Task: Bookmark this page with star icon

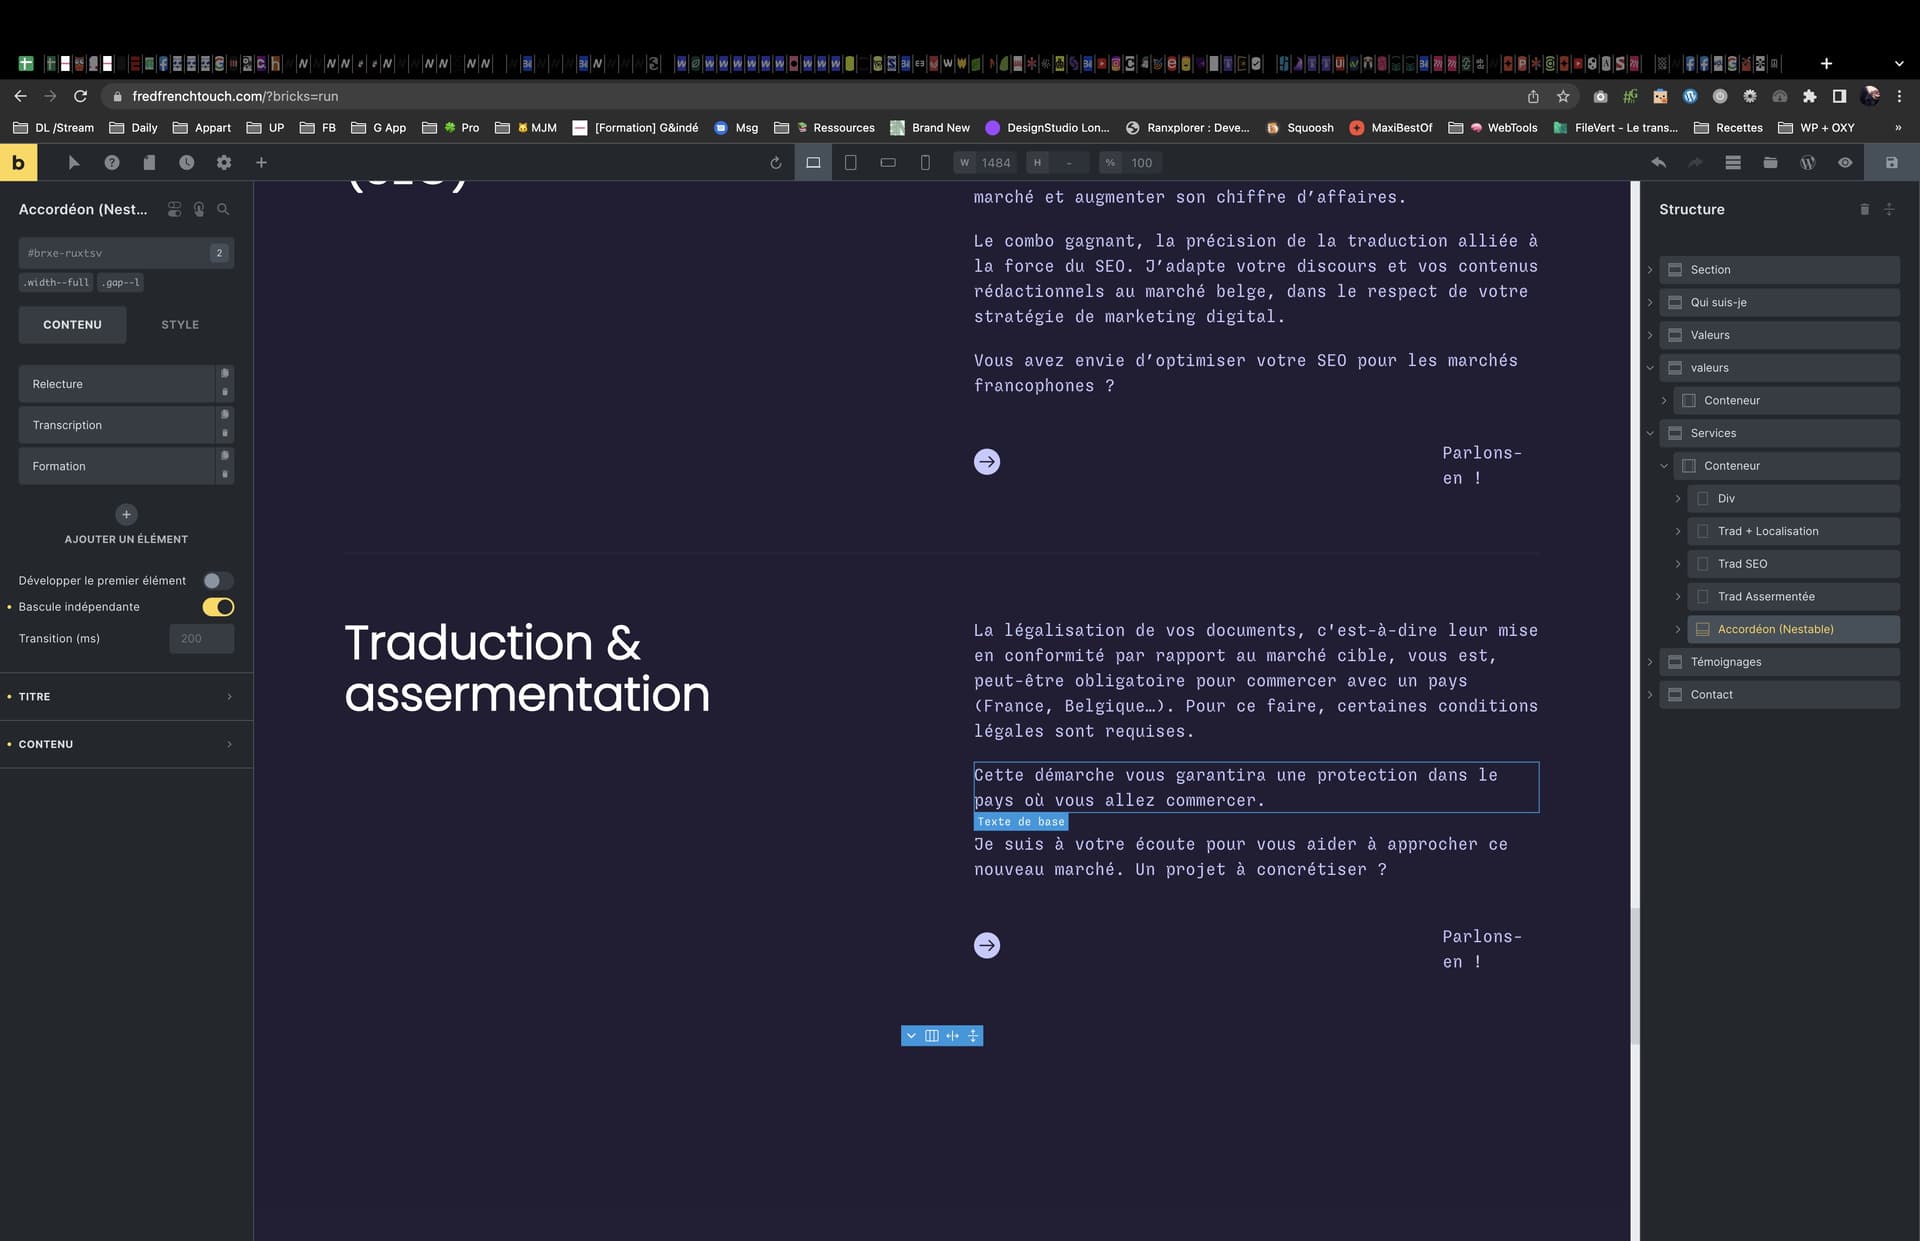Action: (1563, 96)
